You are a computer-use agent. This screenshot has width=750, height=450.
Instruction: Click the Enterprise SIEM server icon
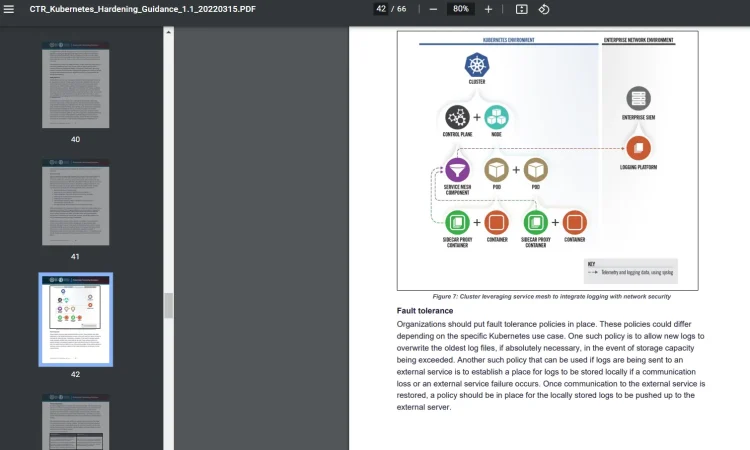[639, 99]
